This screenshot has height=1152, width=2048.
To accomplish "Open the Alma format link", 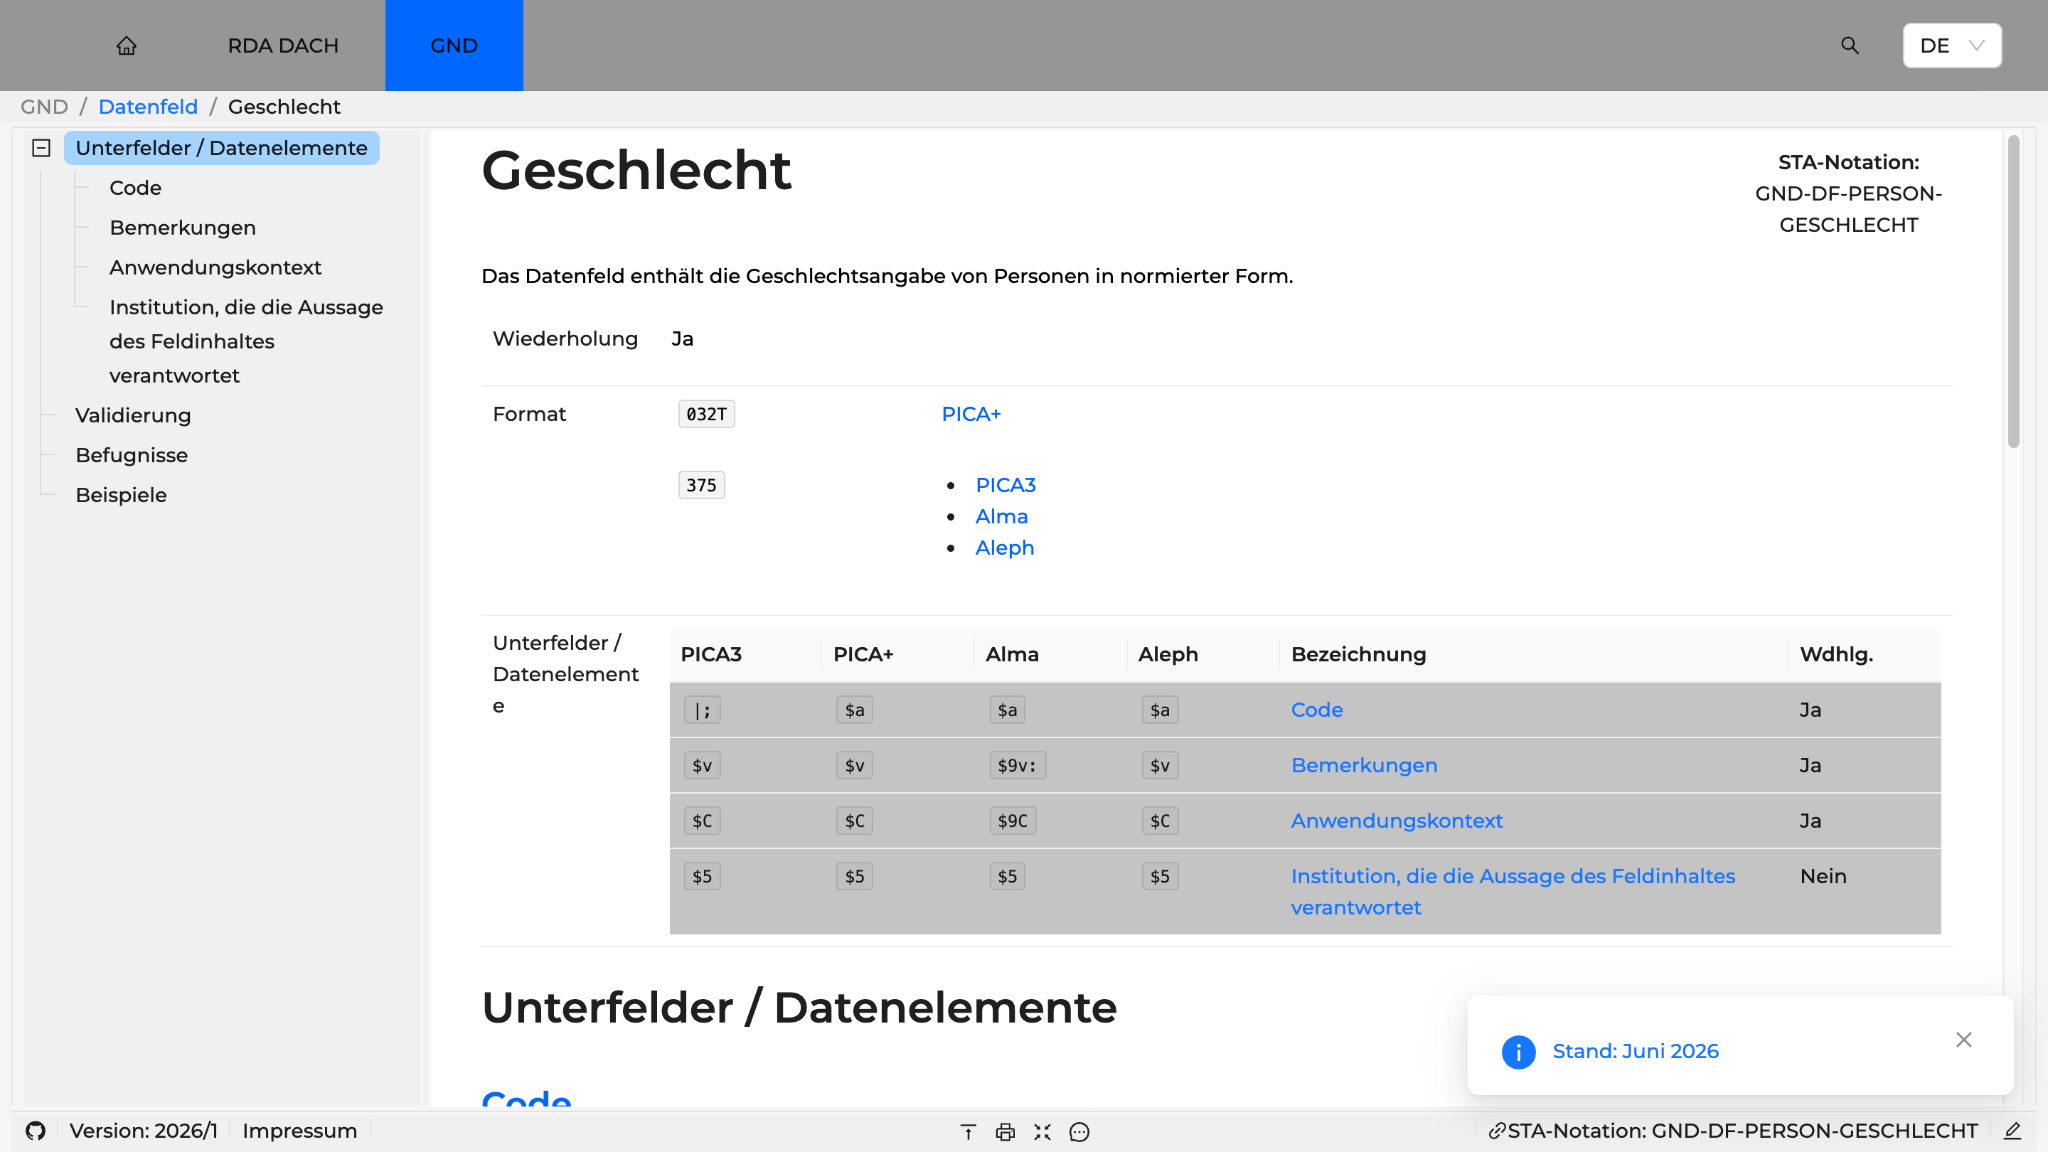I will 1001,517.
